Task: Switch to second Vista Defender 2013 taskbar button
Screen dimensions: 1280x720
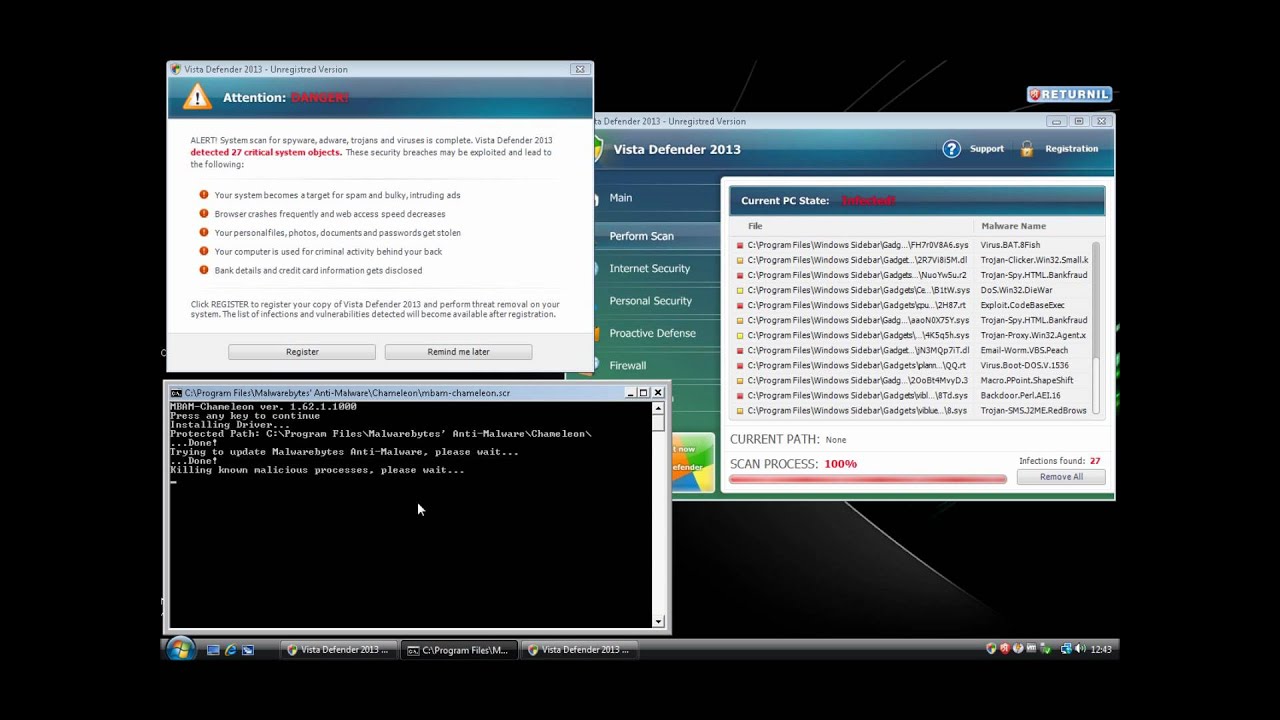Action: (578, 650)
